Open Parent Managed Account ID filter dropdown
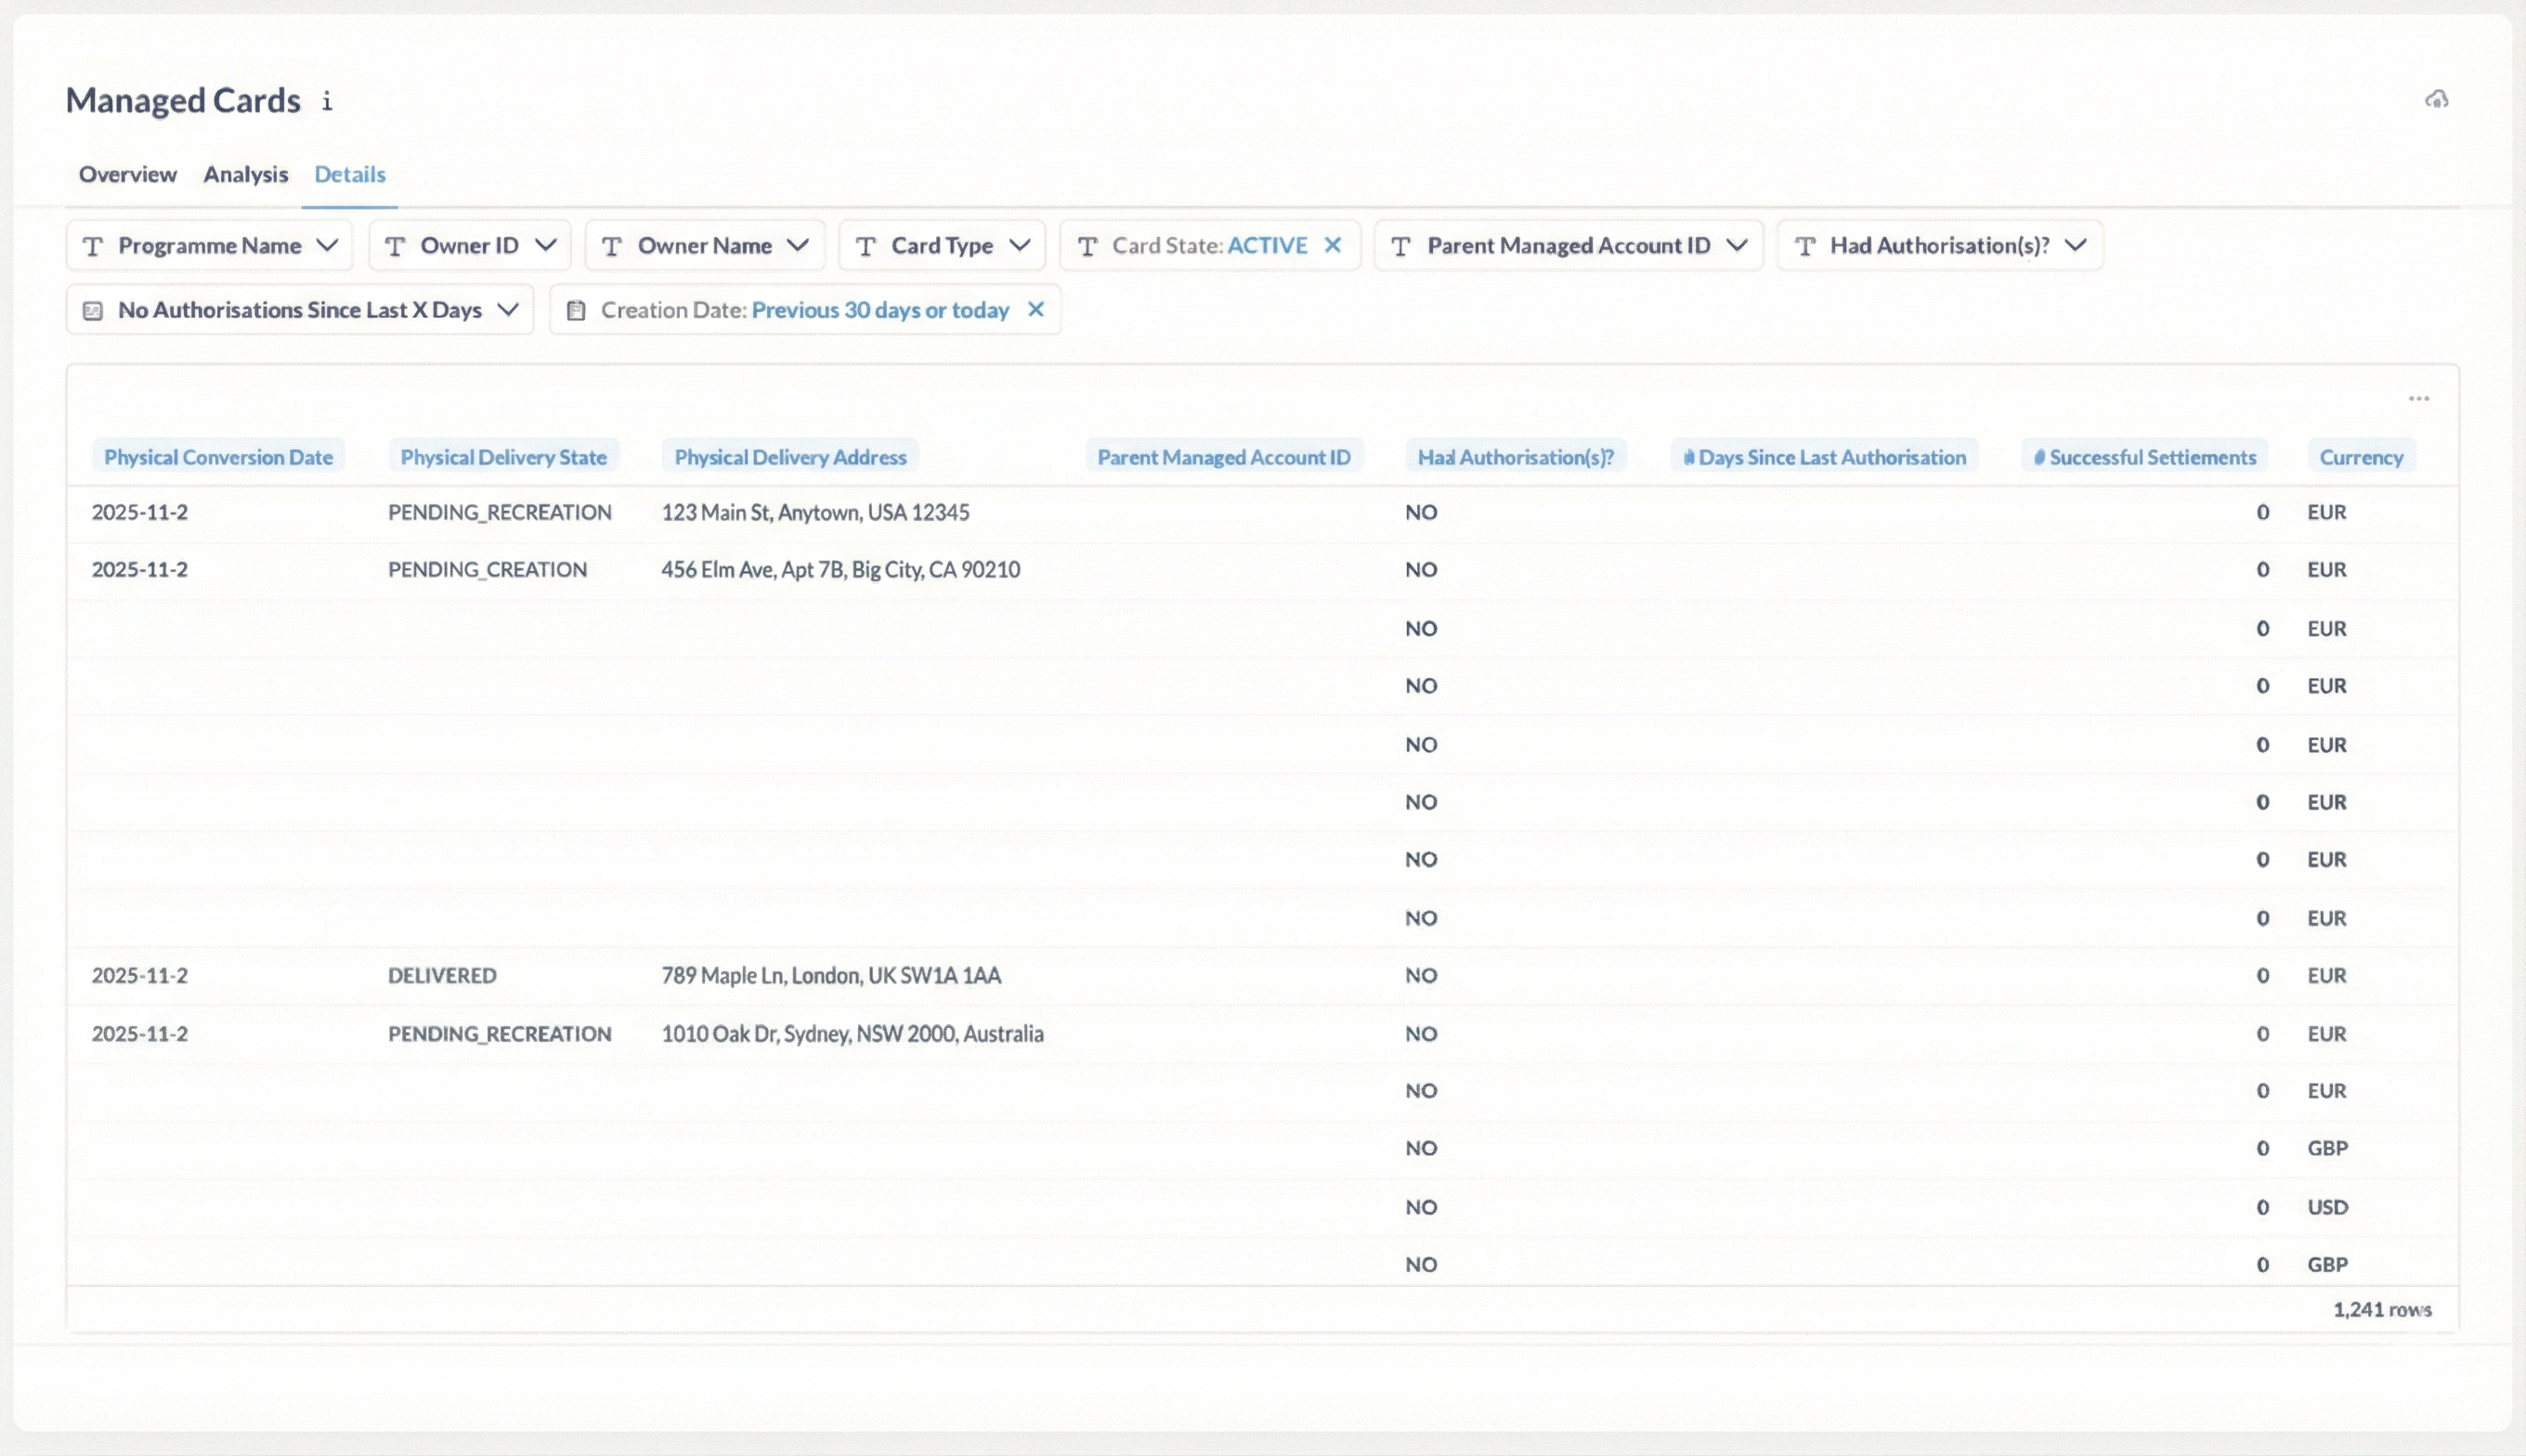The height and width of the screenshot is (1456, 2526). tap(1737, 245)
